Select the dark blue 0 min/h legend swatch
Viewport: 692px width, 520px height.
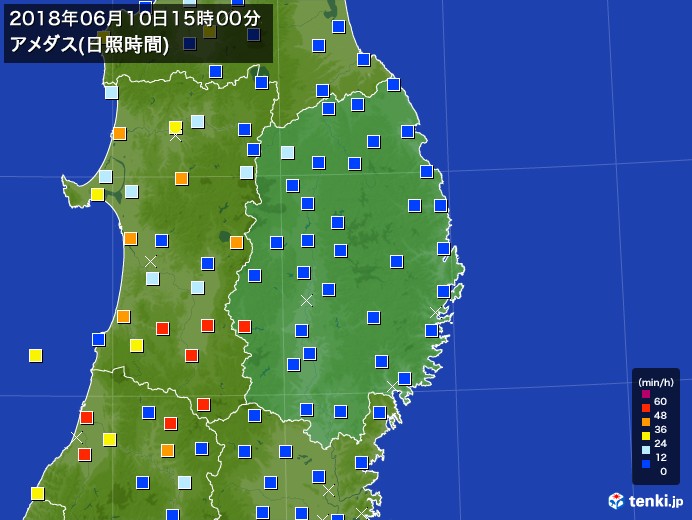pyautogui.click(x=646, y=463)
